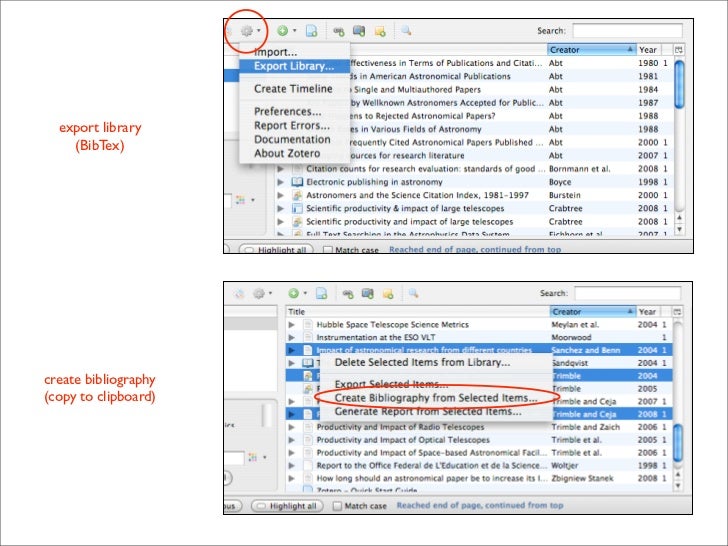This screenshot has width=728, height=546.
Task: Expand How long should an astronomical paper row
Action: coord(292,478)
